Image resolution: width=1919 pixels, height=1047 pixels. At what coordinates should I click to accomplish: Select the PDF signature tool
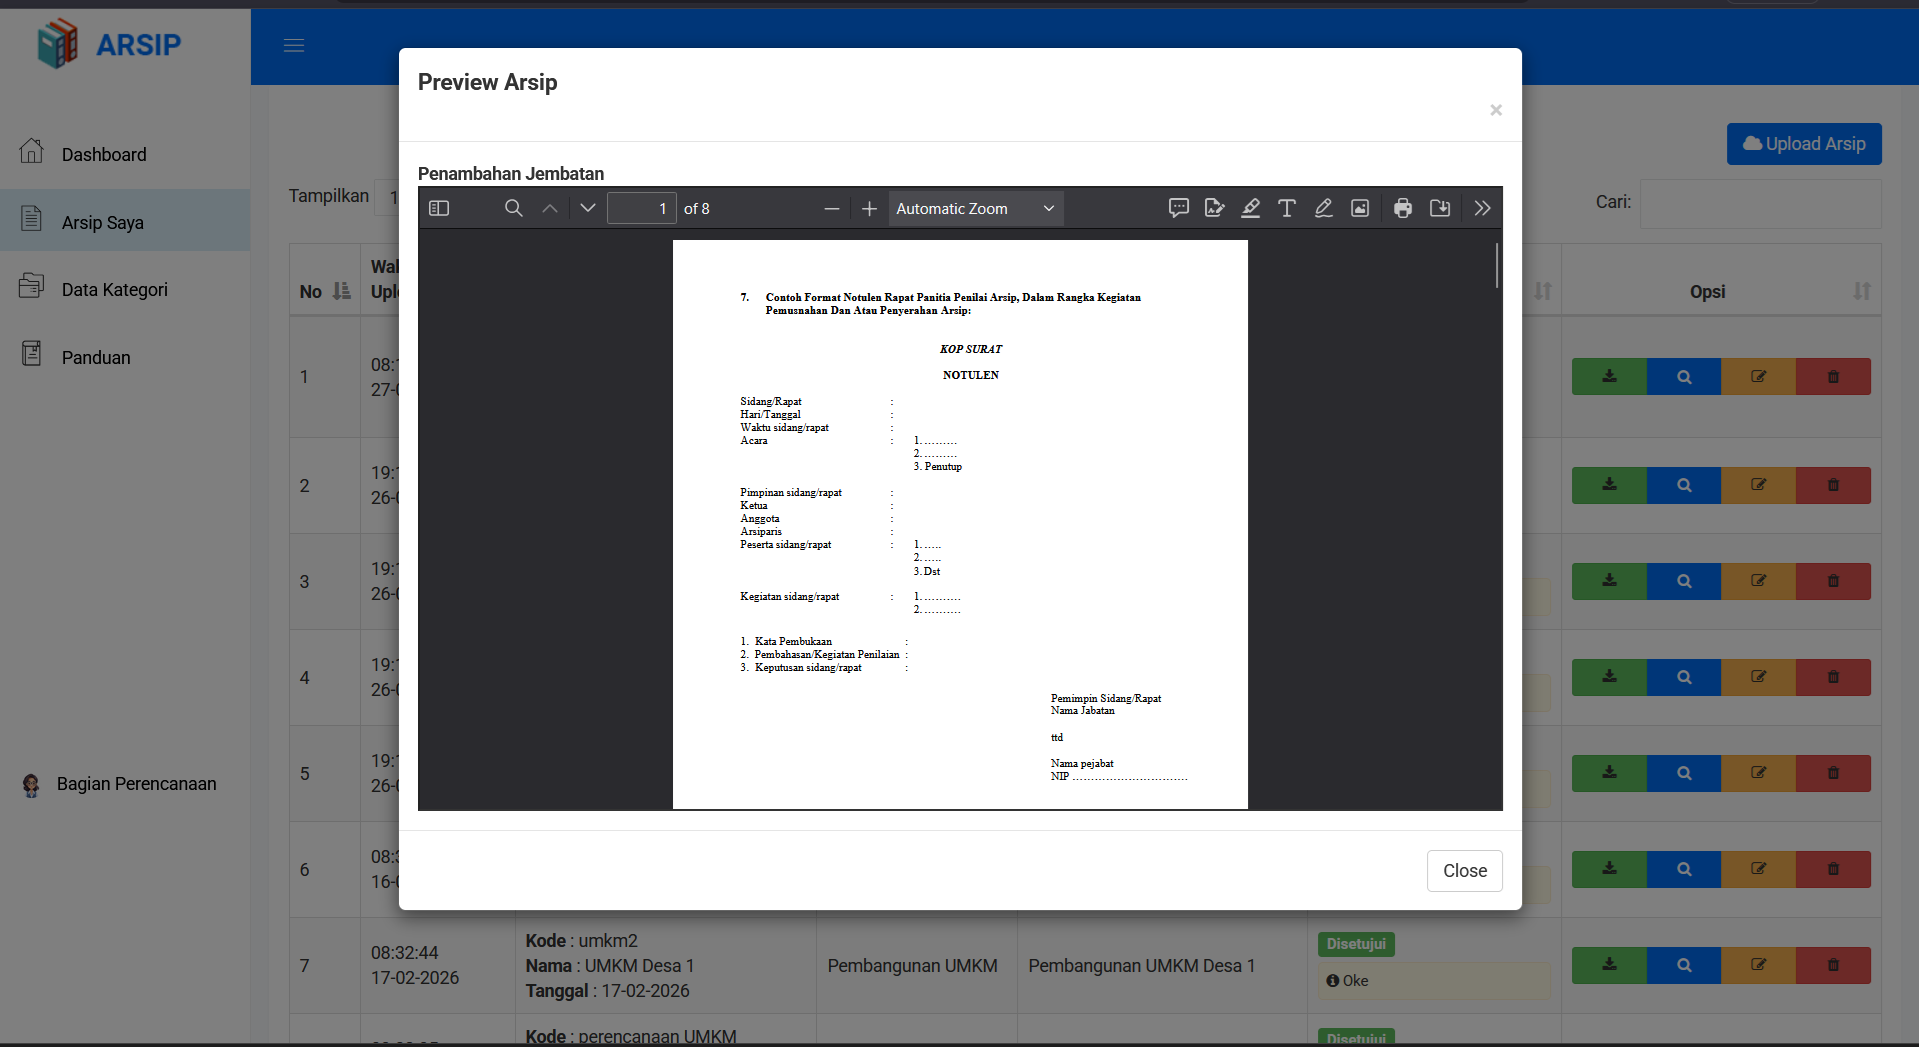pos(1215,208)
